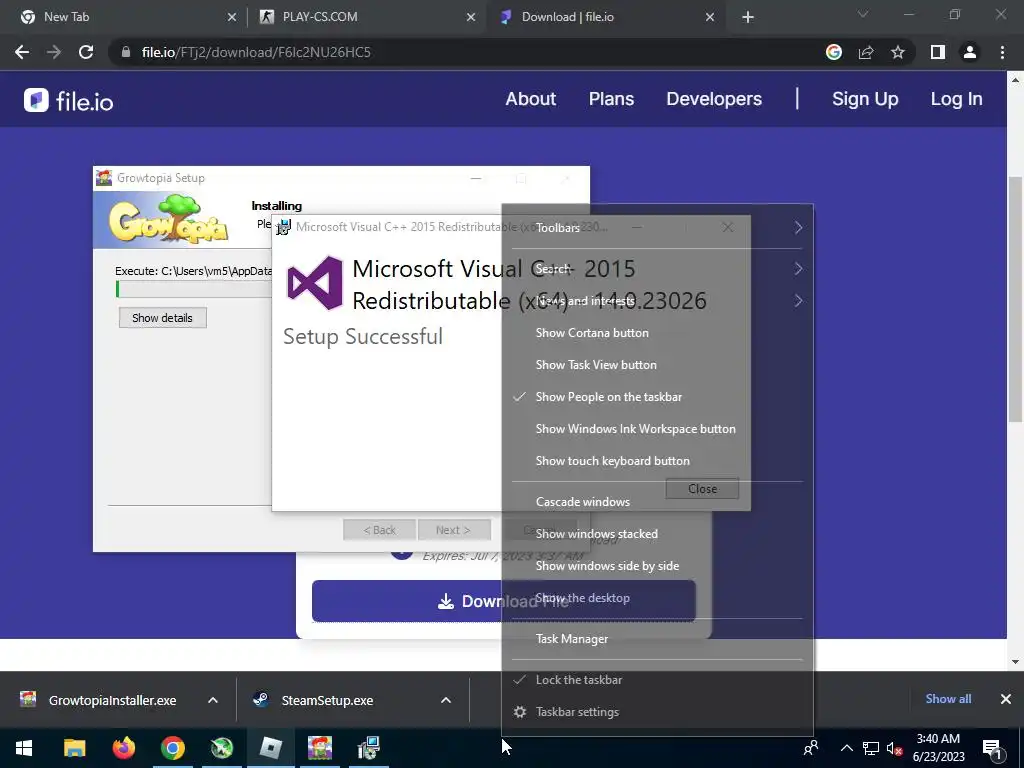The width and height of the screenshot is (1024, 768).
Task: Click Show details in Growtopia Setup
Action: coord(163,318)
